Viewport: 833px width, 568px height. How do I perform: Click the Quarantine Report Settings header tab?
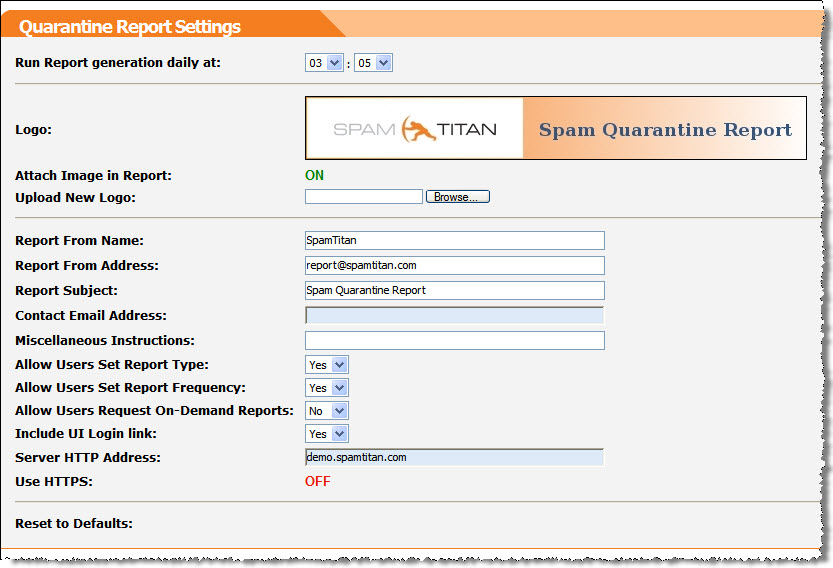coord(130,27)
